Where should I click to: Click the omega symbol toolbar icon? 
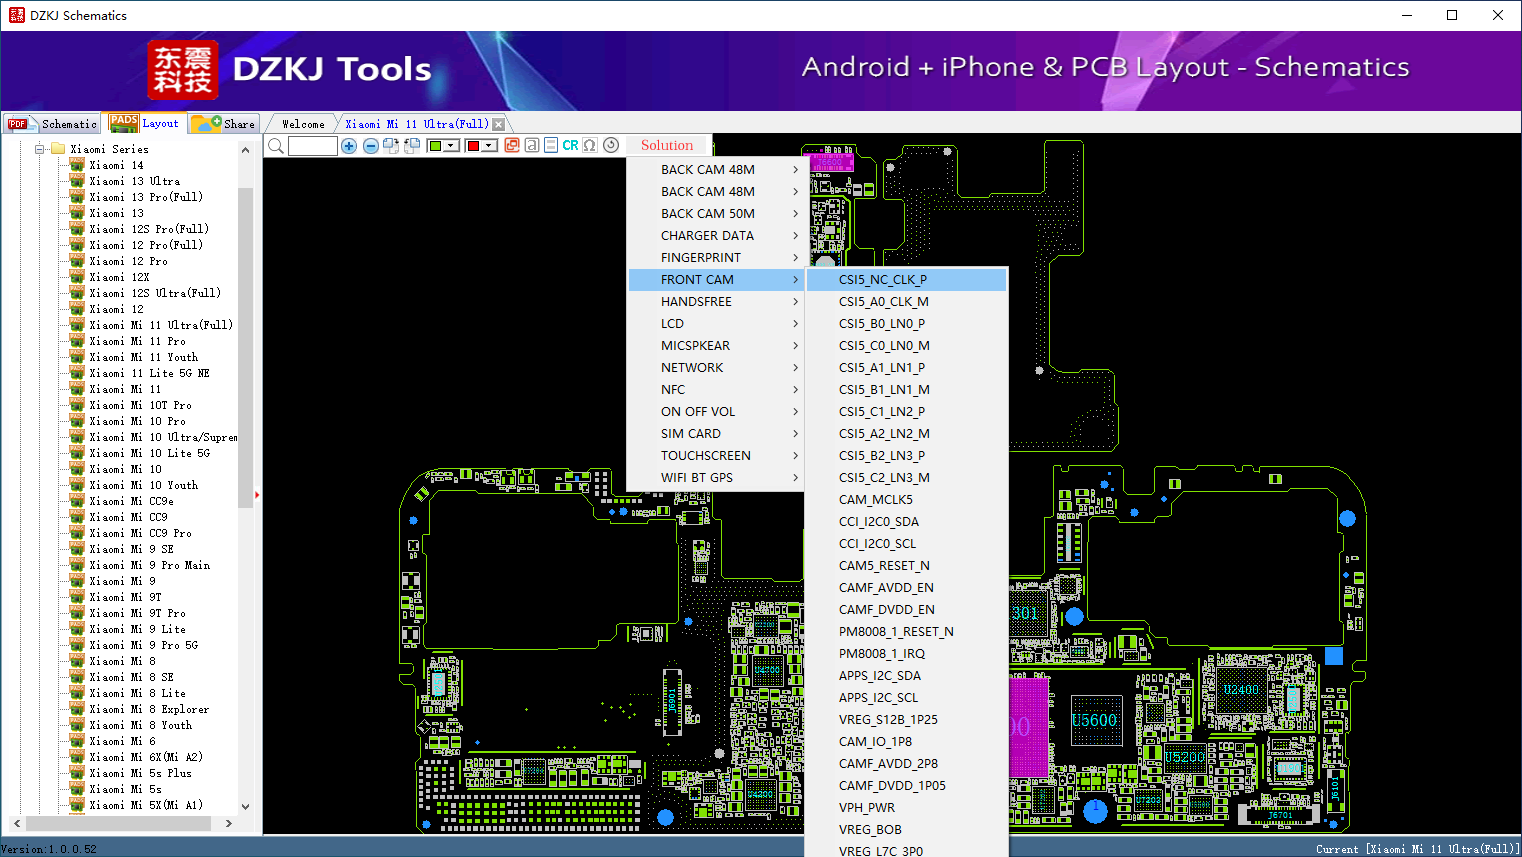(590, 146)
